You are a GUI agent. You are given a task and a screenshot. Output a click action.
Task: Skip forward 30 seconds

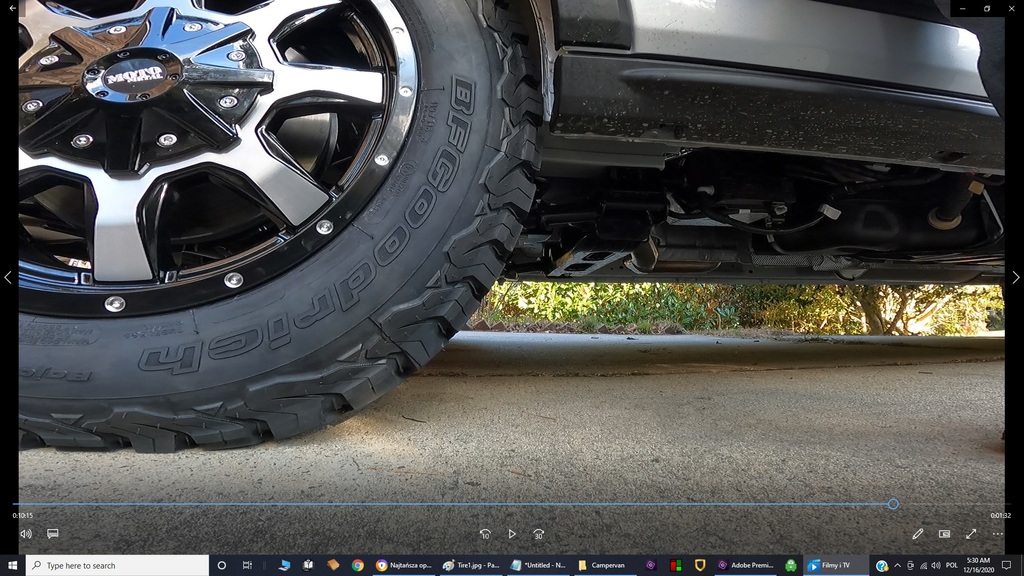click(538, 534)
